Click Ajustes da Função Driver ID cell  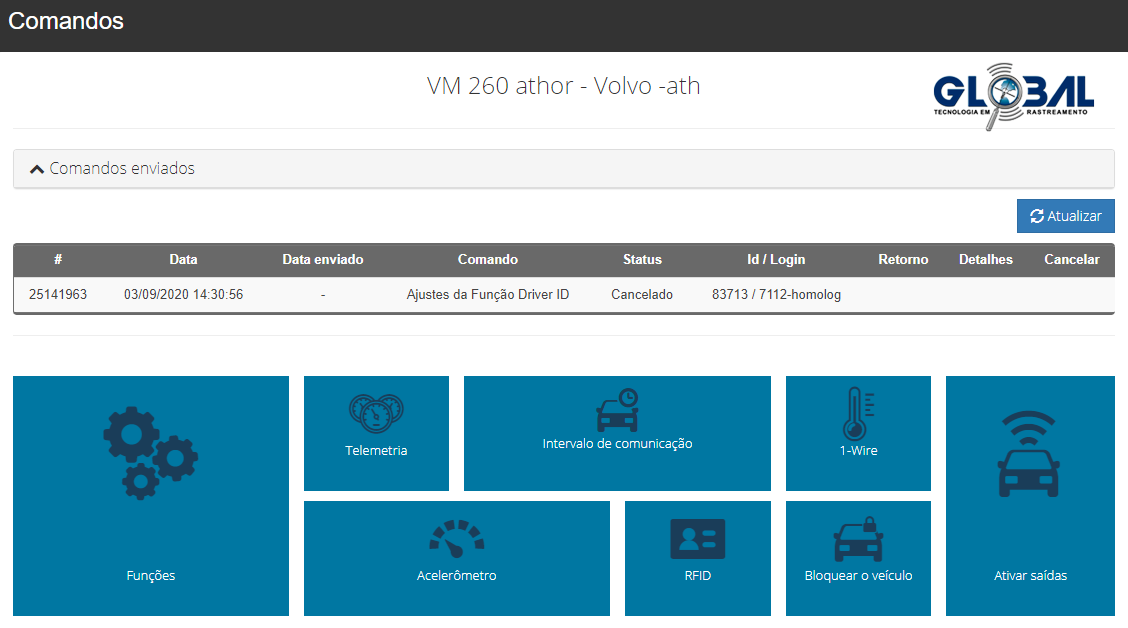488,295
